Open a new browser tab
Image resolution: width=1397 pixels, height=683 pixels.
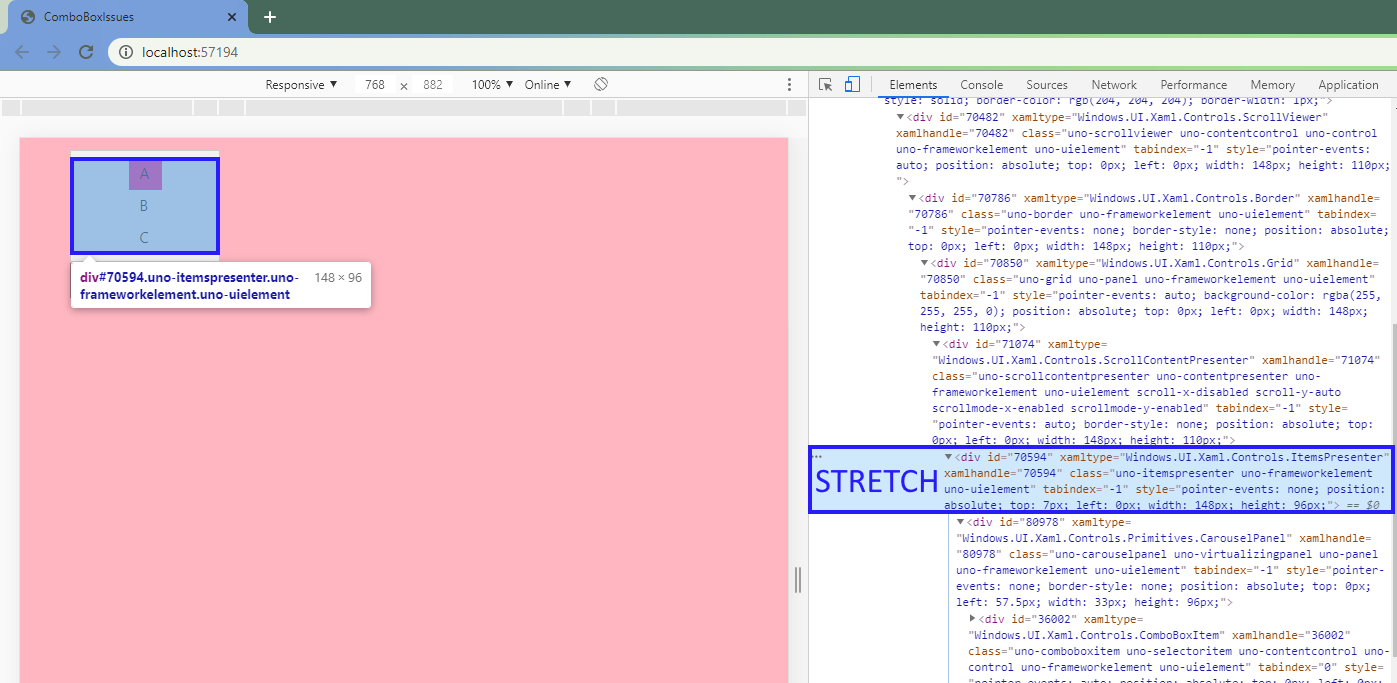pos(269,17)
